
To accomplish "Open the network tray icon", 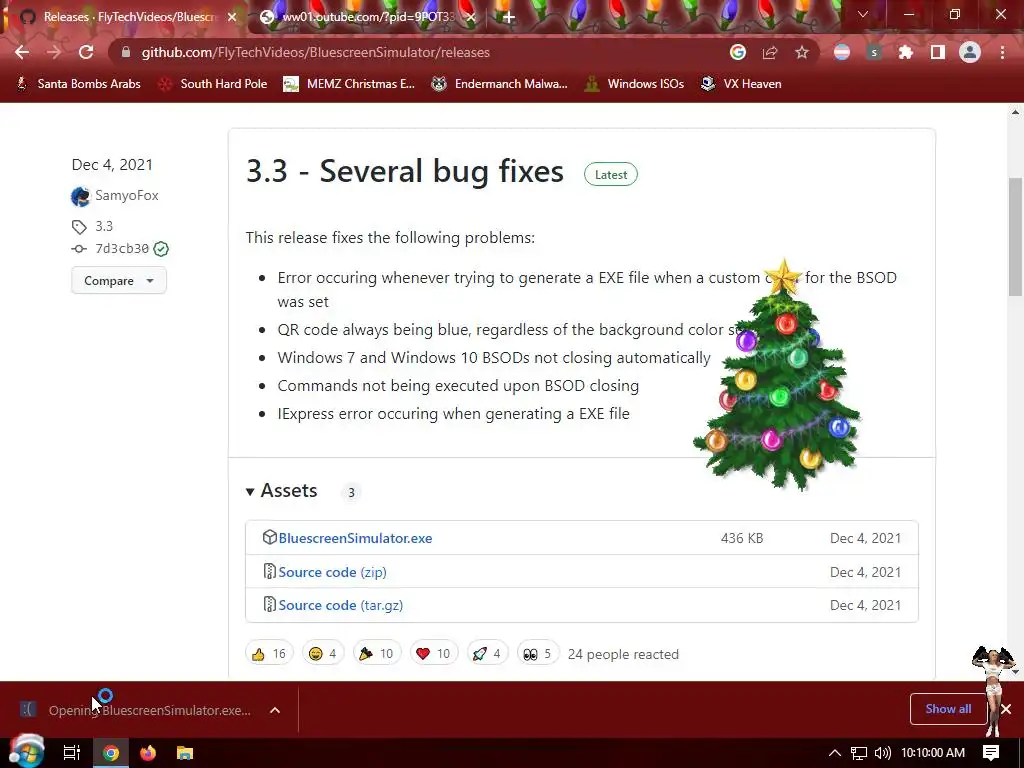I will click(859, 753).
